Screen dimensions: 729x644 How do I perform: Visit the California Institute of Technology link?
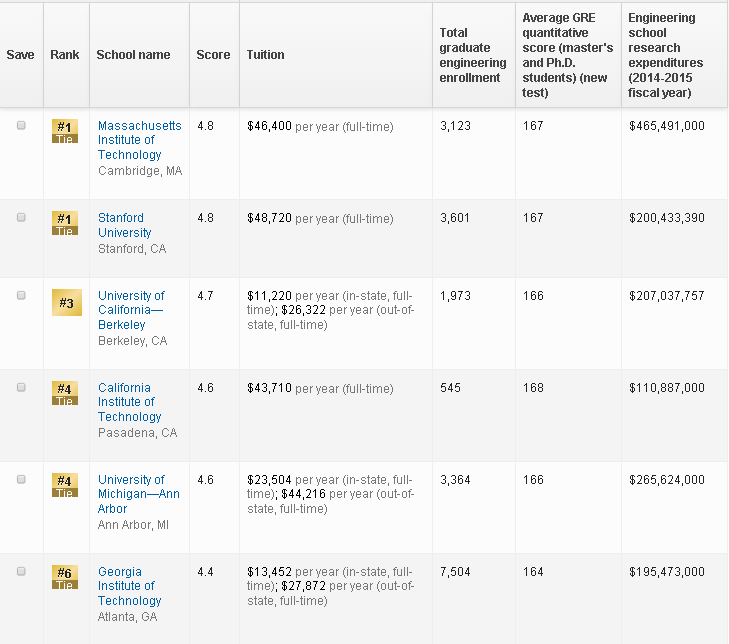129,402
